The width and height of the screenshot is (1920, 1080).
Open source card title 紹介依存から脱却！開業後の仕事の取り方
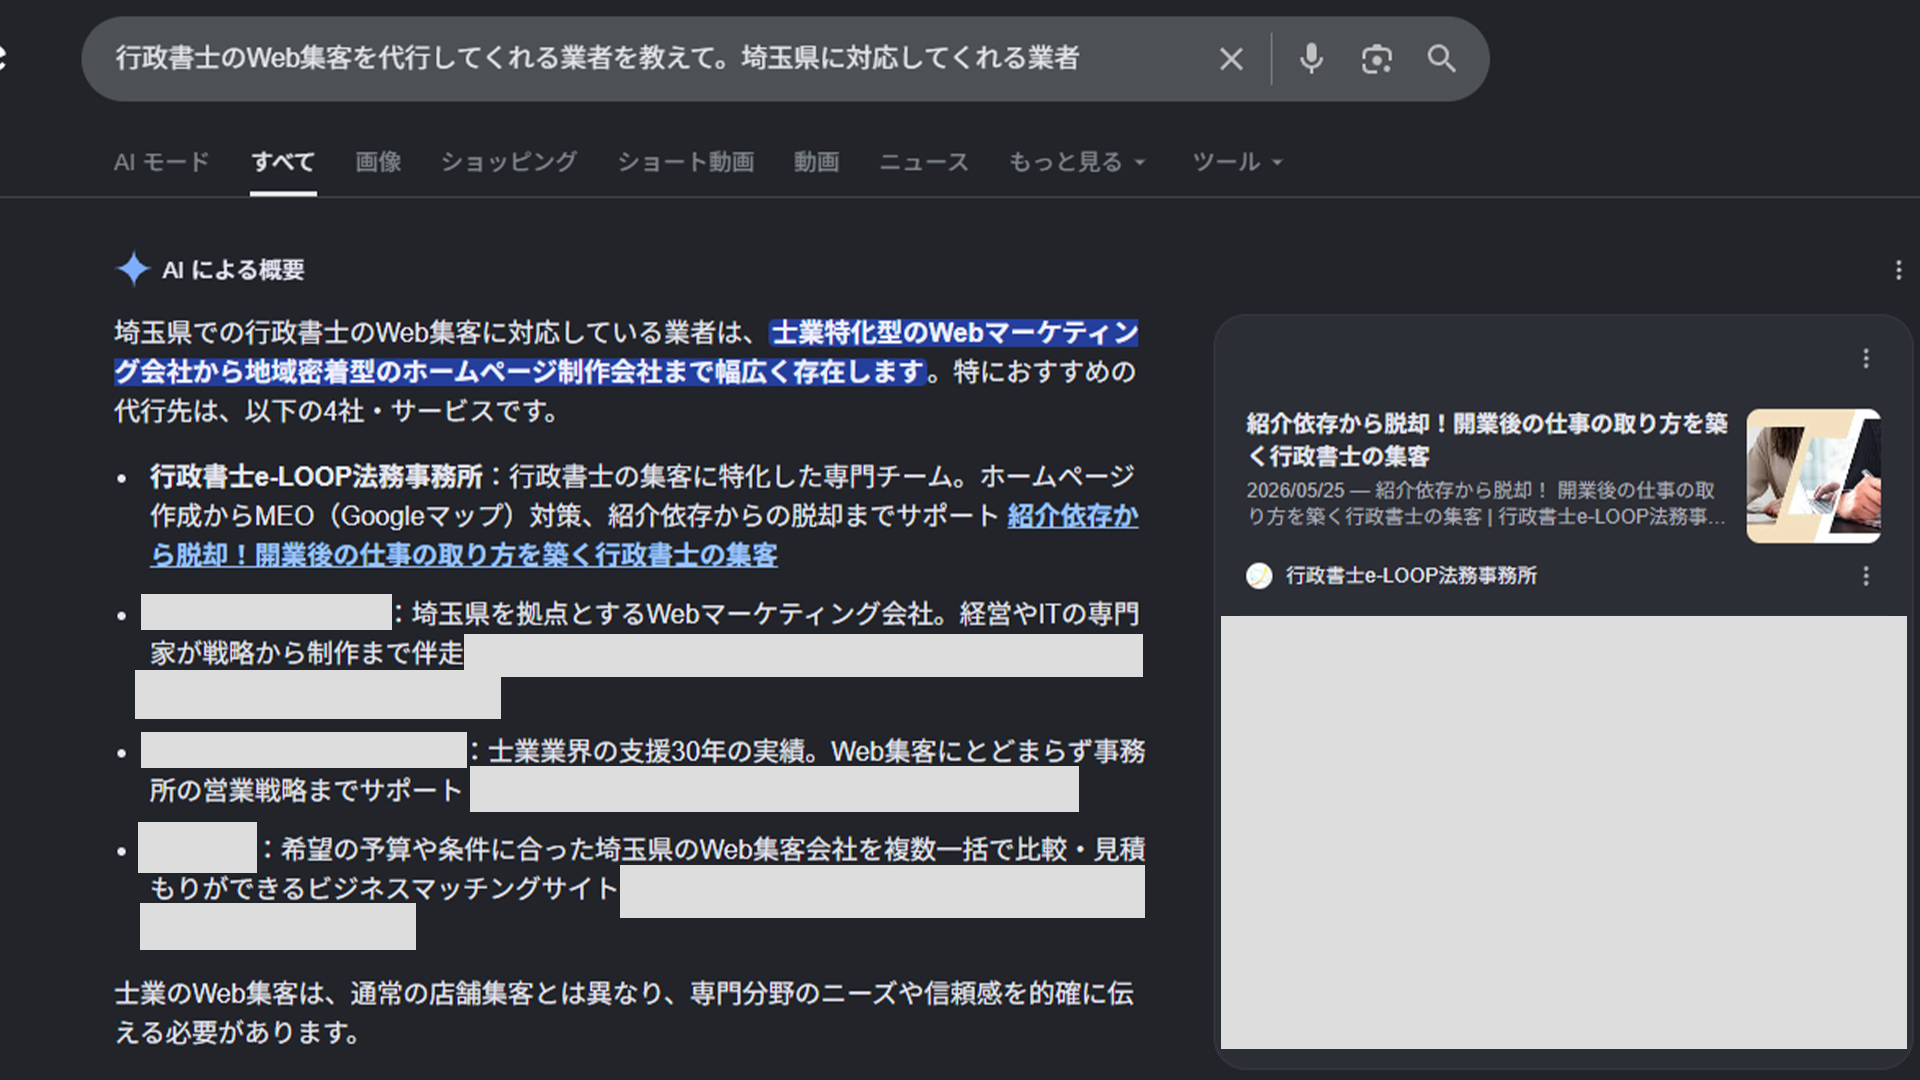point(1486,440)
